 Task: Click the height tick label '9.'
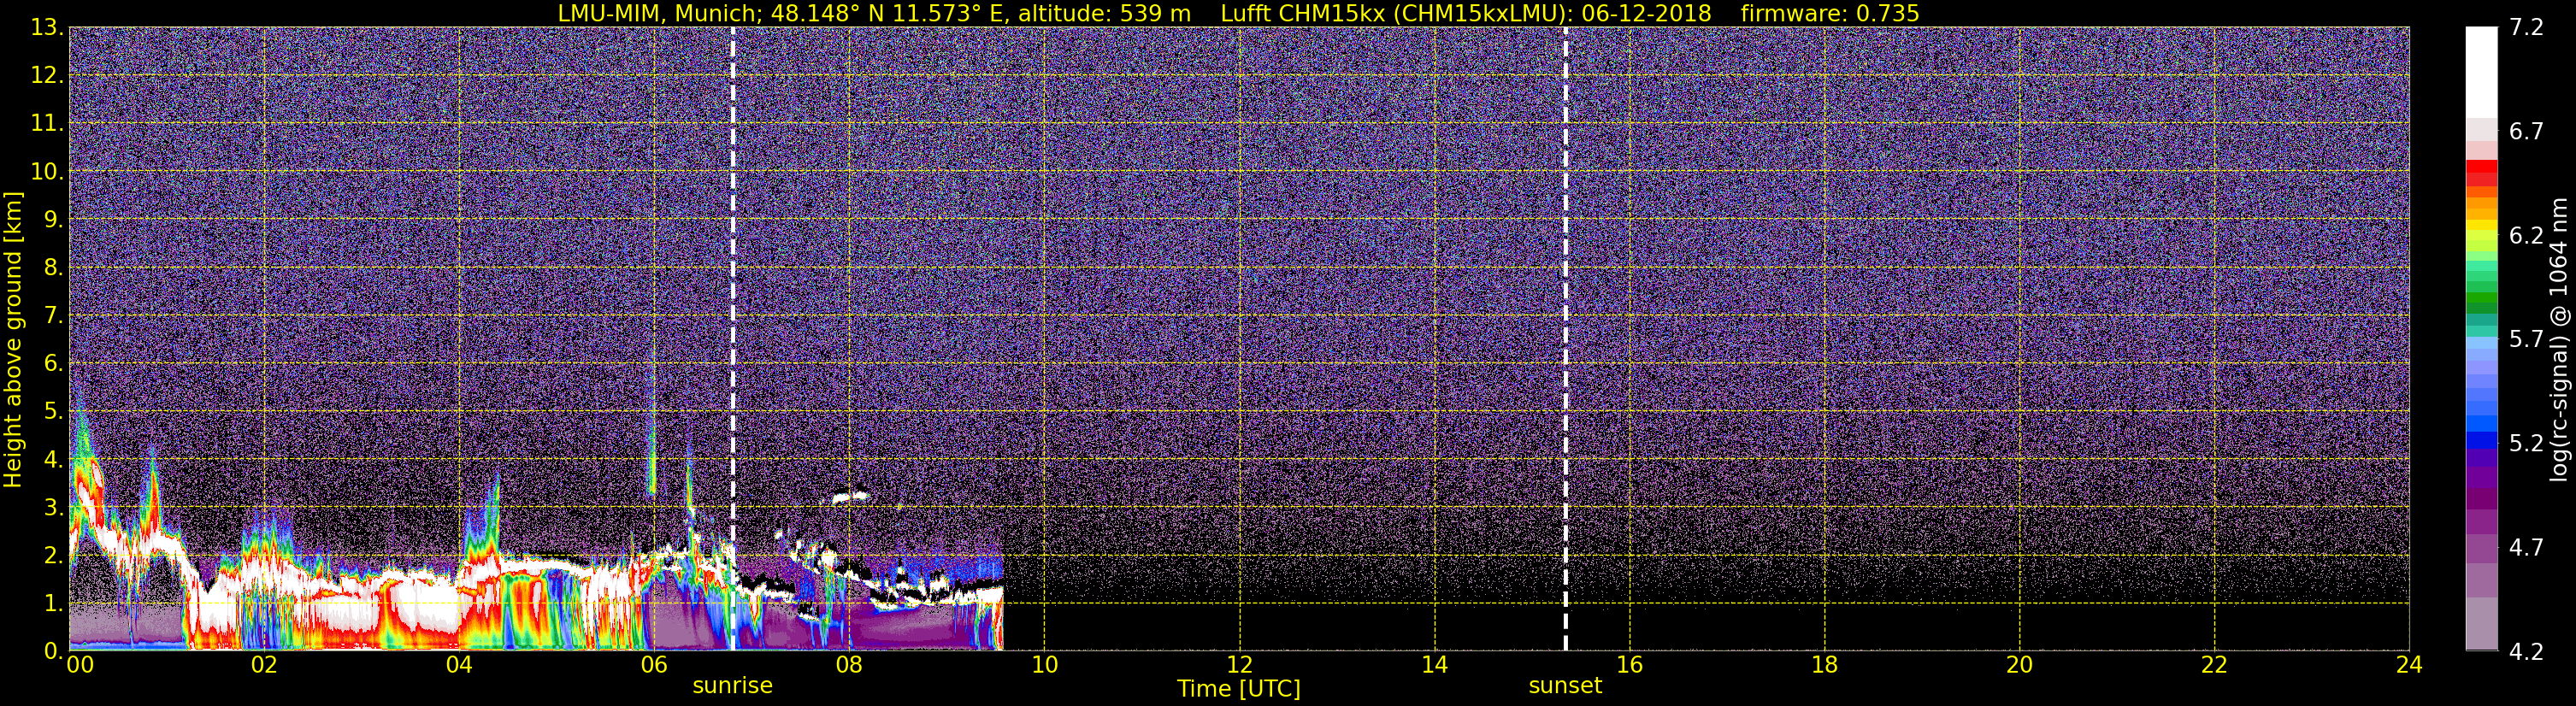(x=53, y=220)
